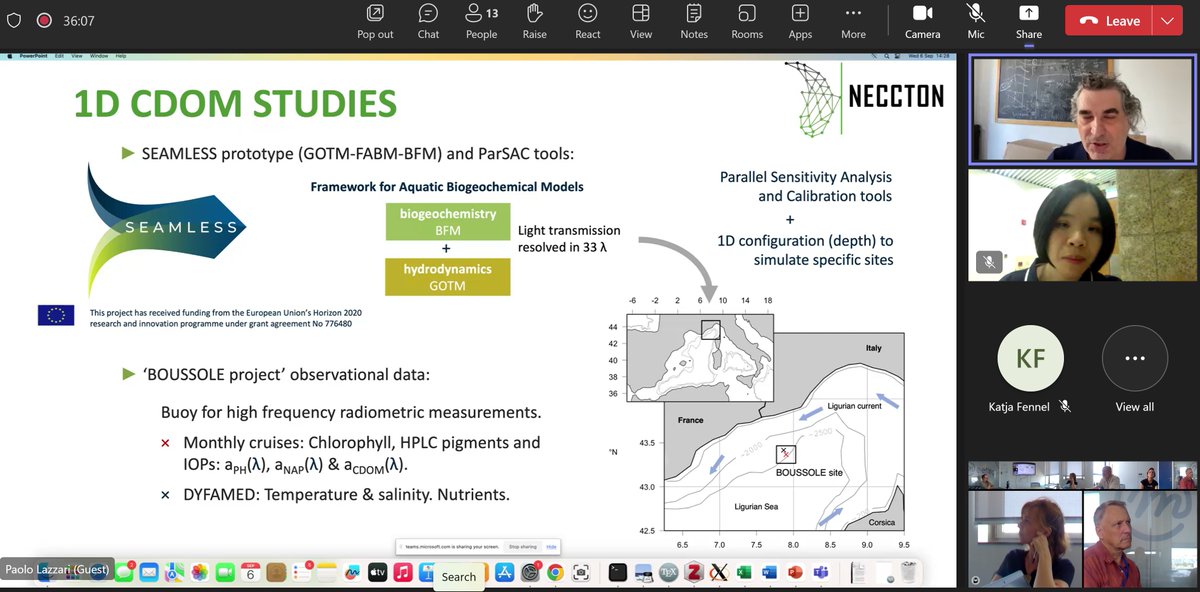Open App Store from the Dock

pos(505,572)
